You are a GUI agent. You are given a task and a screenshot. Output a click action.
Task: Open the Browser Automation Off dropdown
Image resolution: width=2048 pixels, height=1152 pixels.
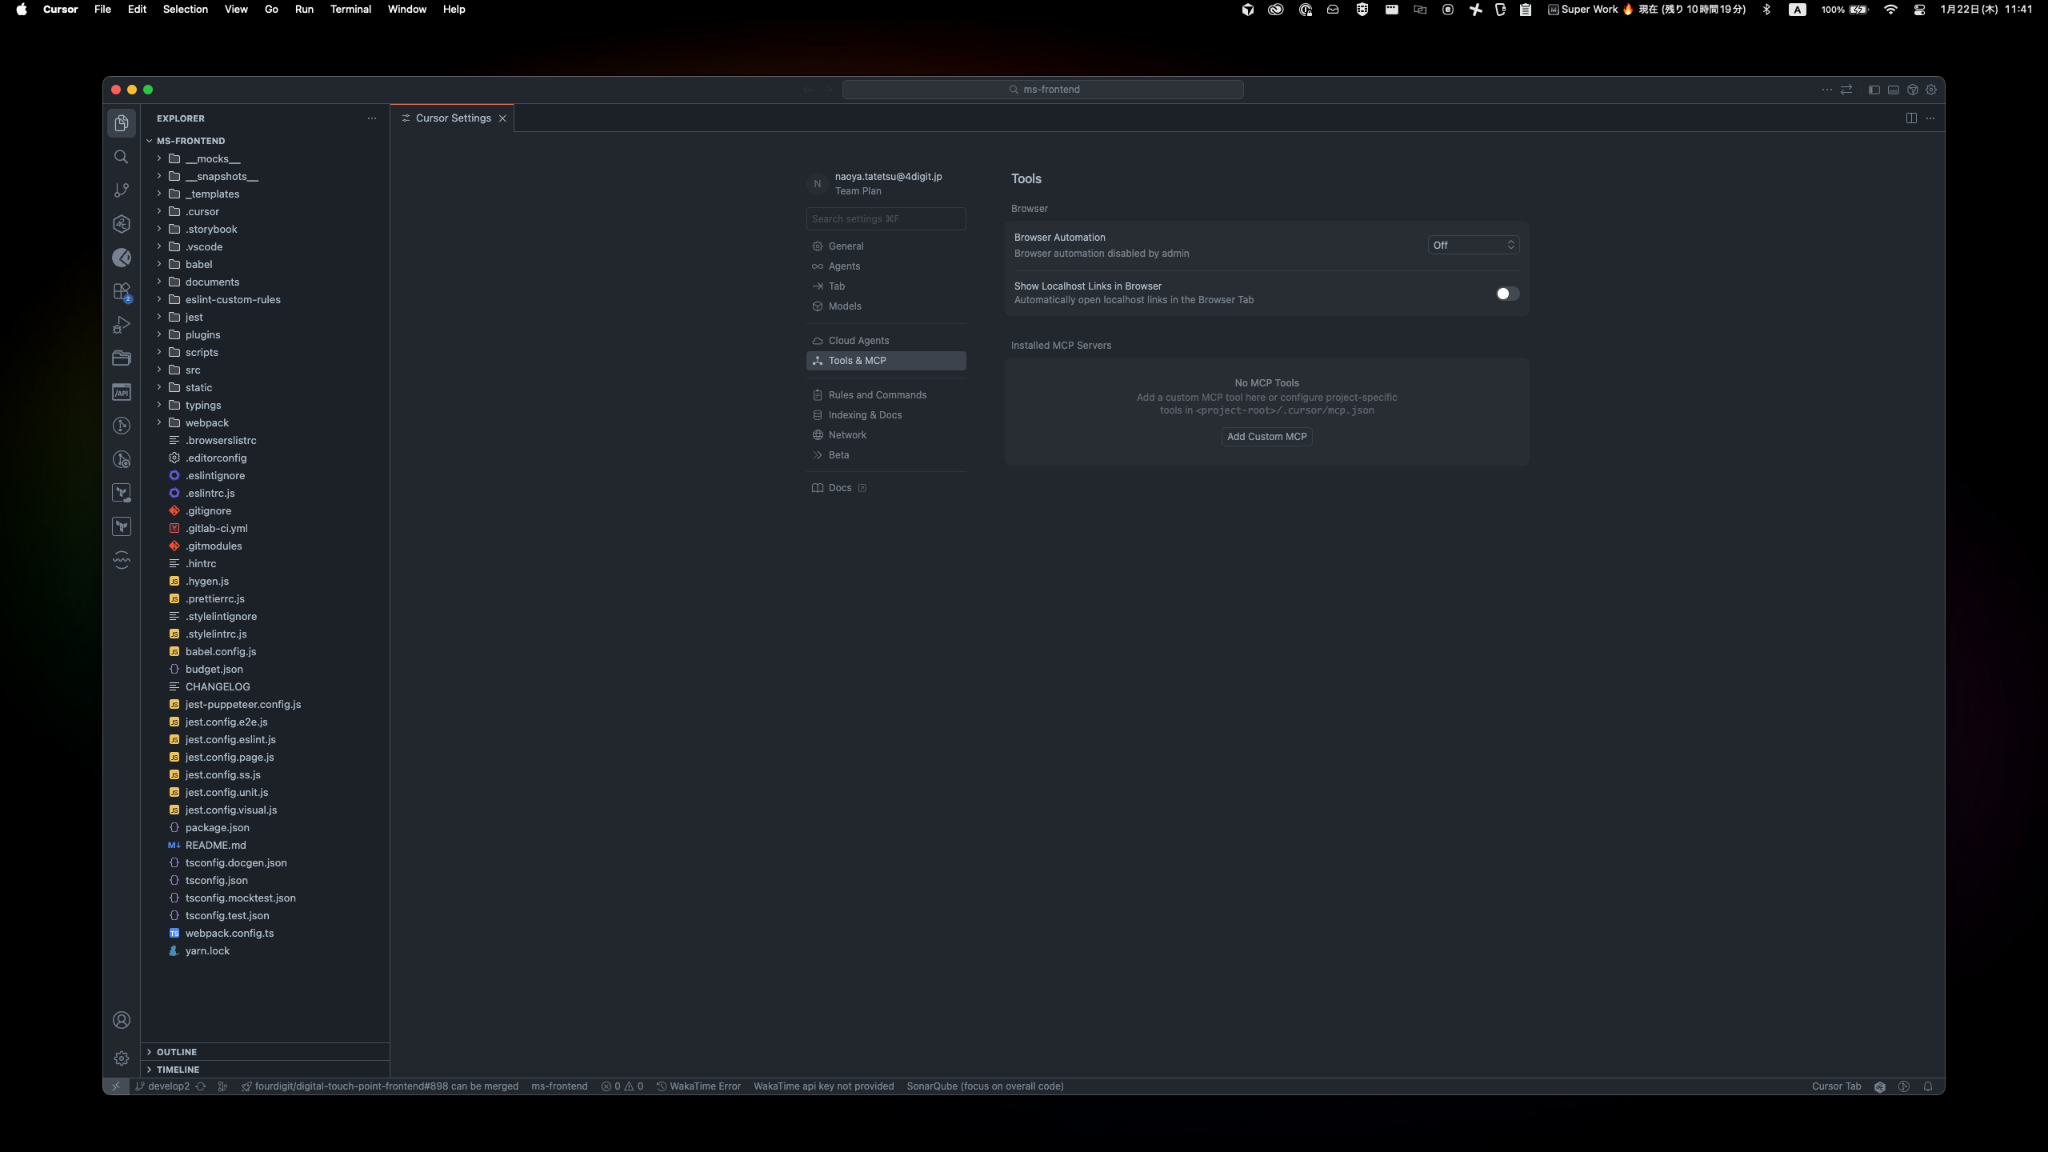coord(1473,245)
